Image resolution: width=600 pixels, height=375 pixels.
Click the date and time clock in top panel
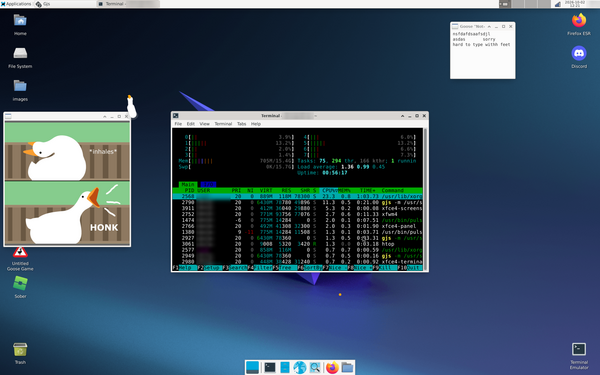(574, 4)
